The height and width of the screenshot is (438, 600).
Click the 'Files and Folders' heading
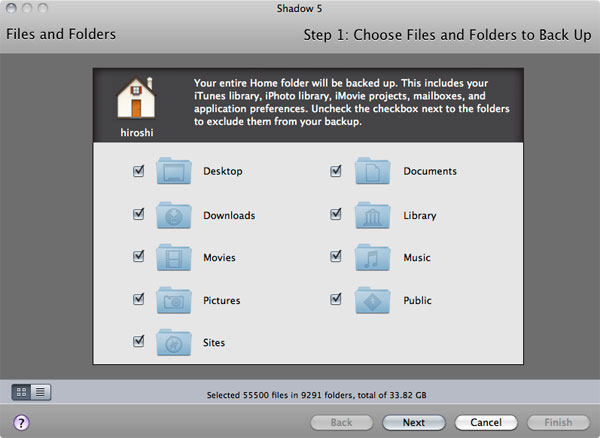click(61, 34)
